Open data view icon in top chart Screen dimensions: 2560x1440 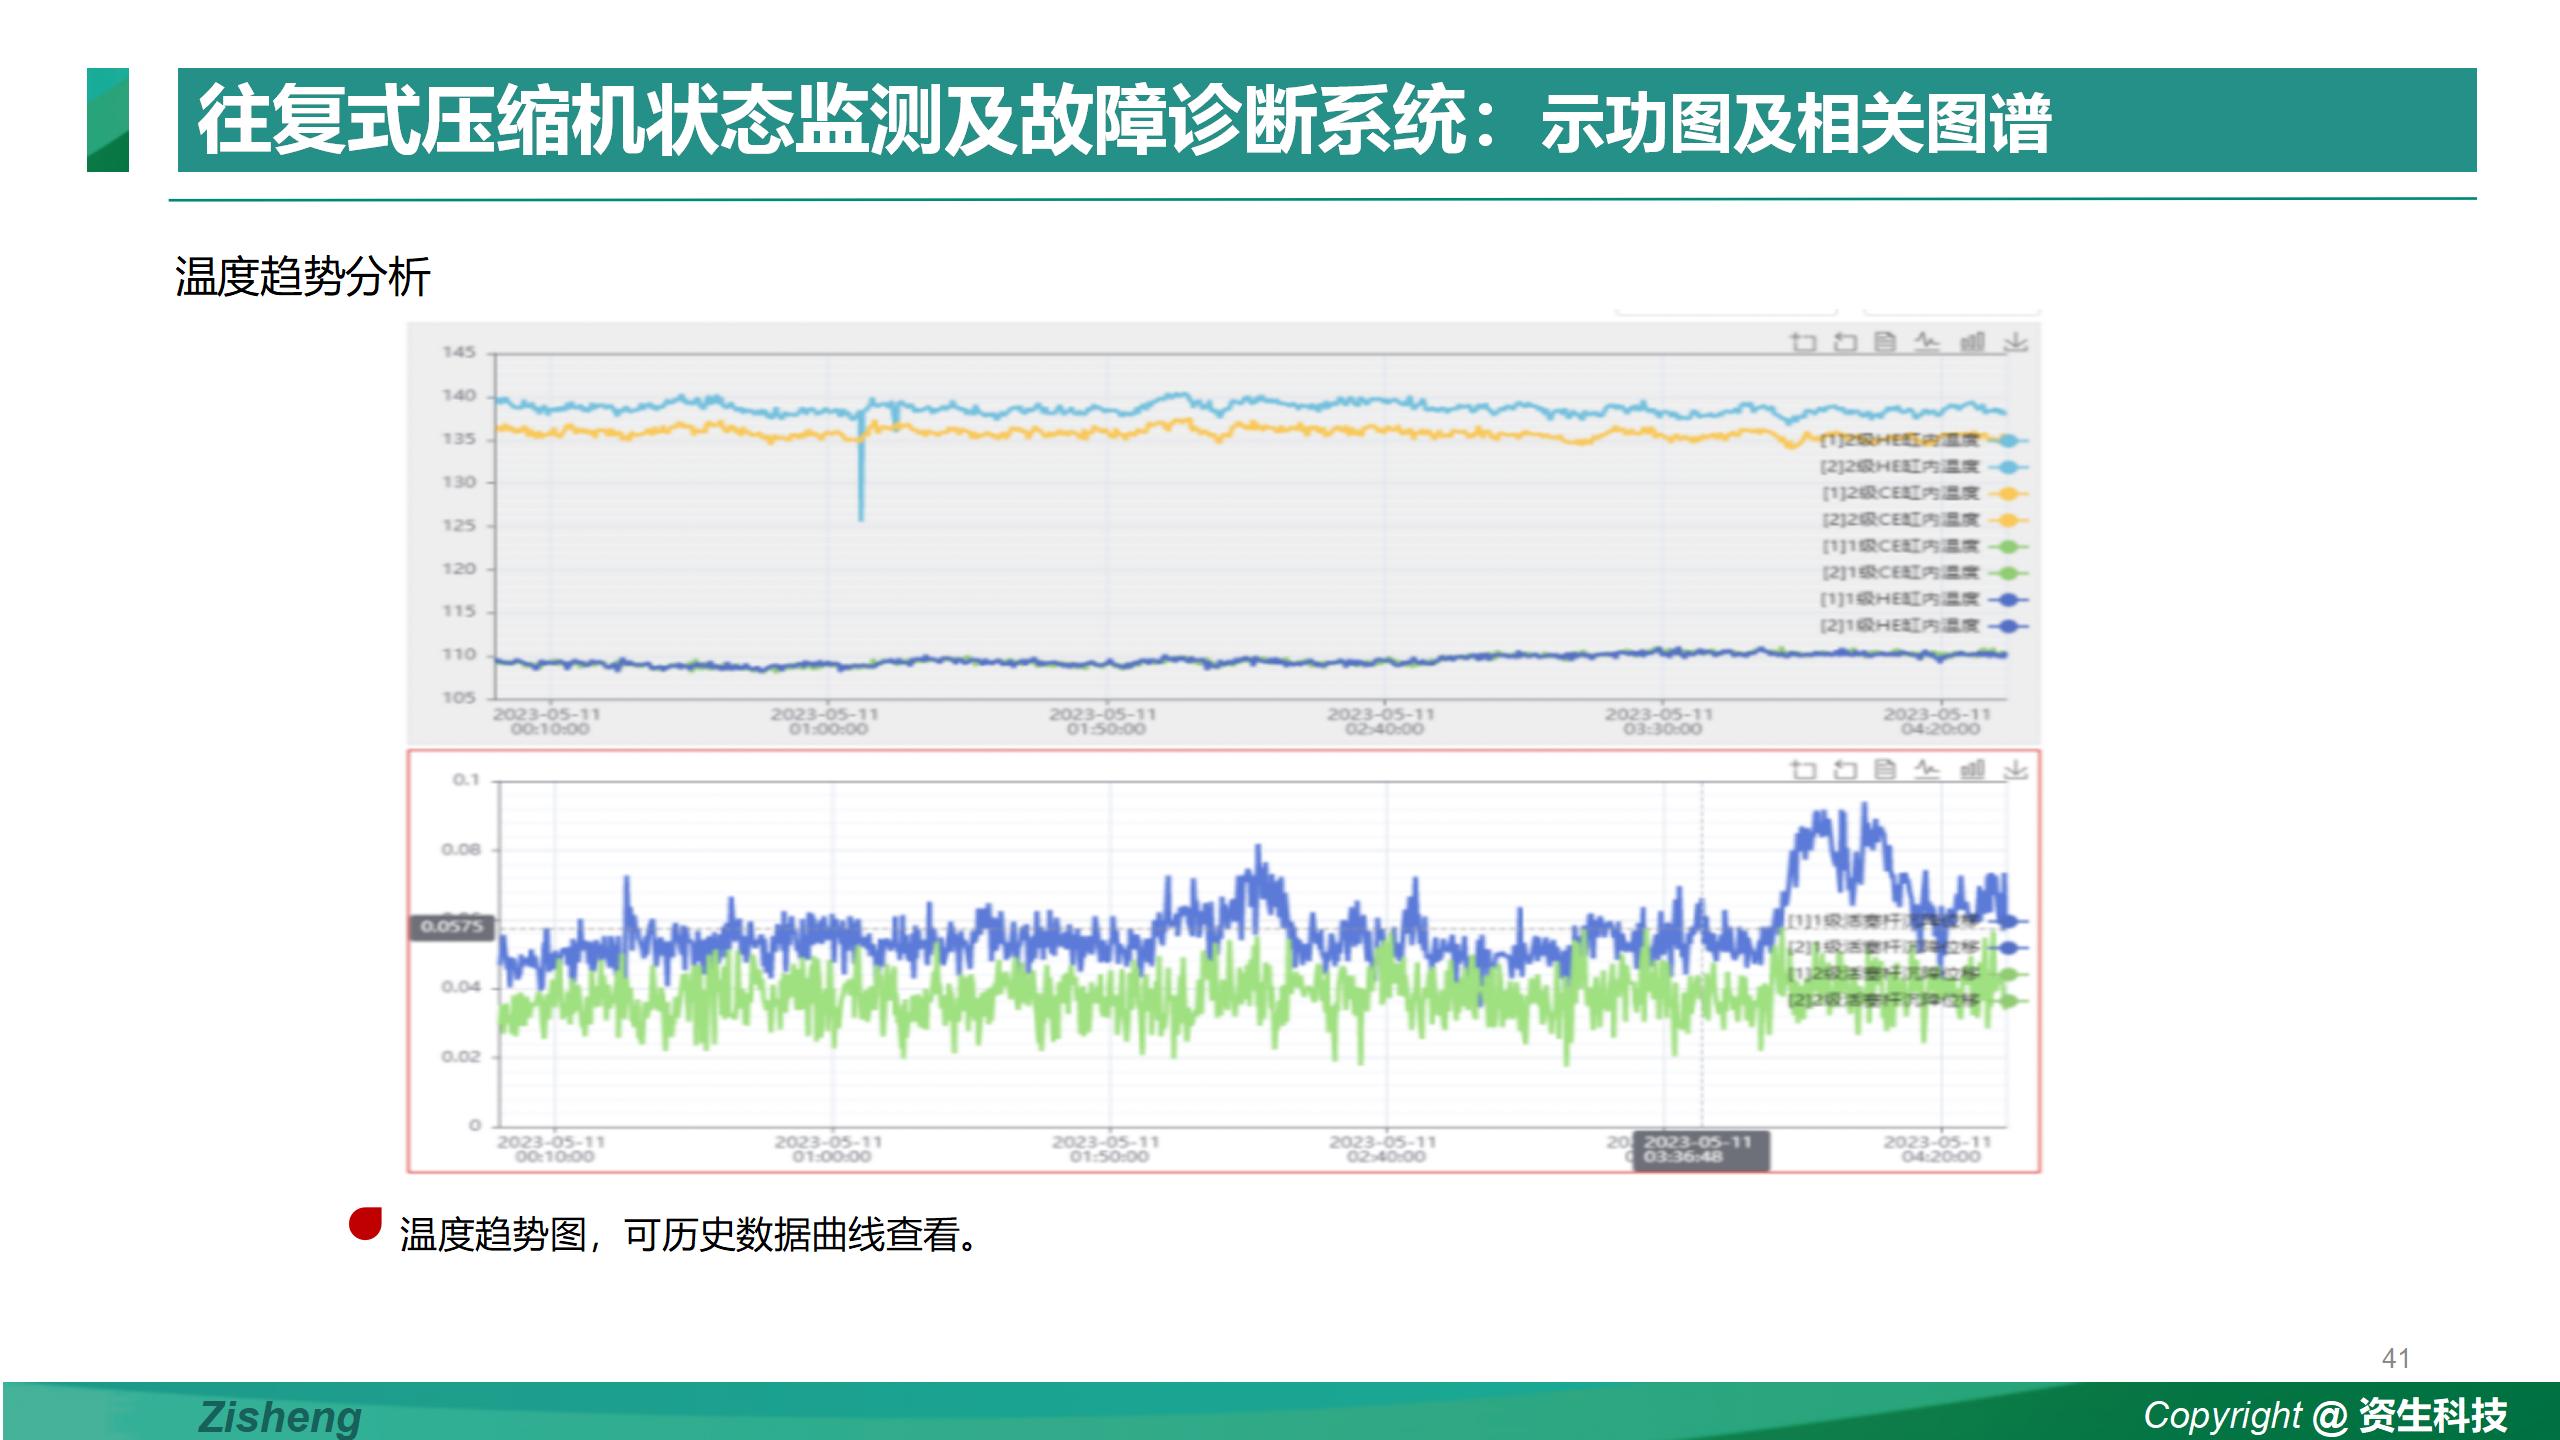tap(1885, 342)
